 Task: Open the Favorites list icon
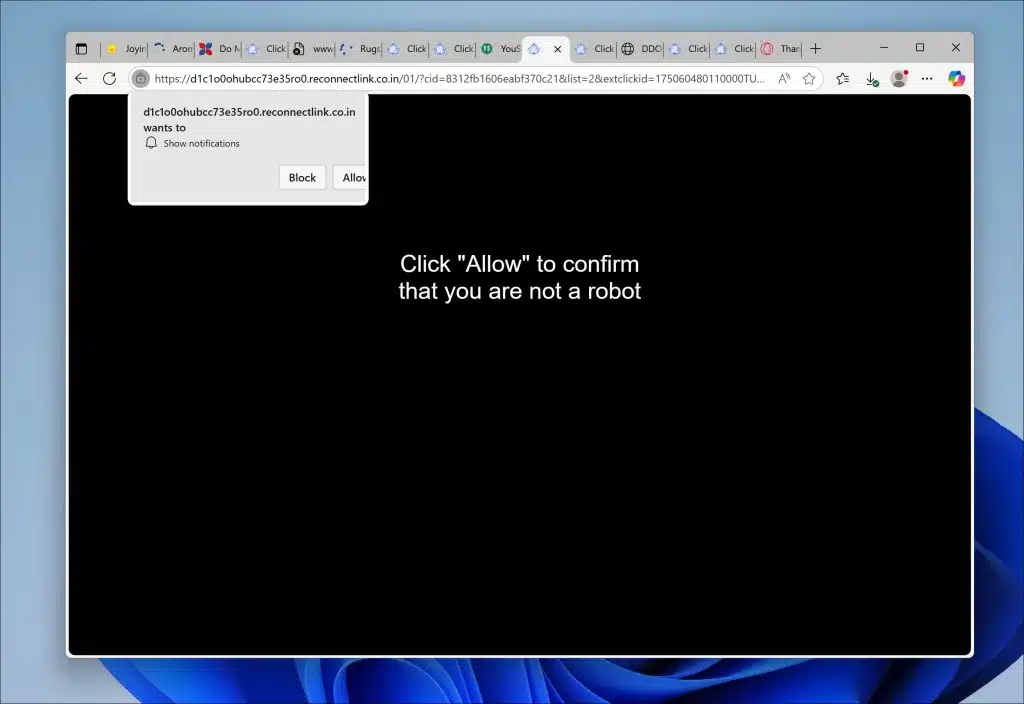842,79
